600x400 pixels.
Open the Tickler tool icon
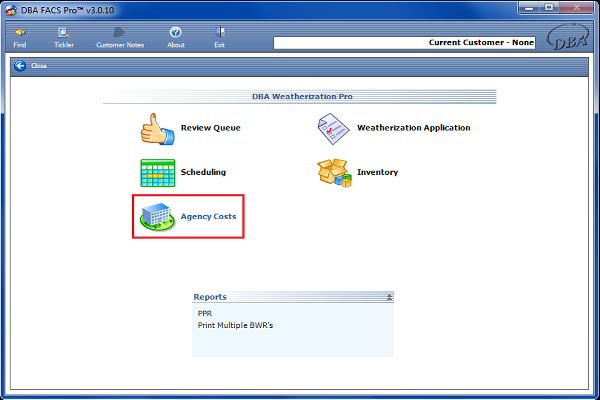click(x=63, y=33)
